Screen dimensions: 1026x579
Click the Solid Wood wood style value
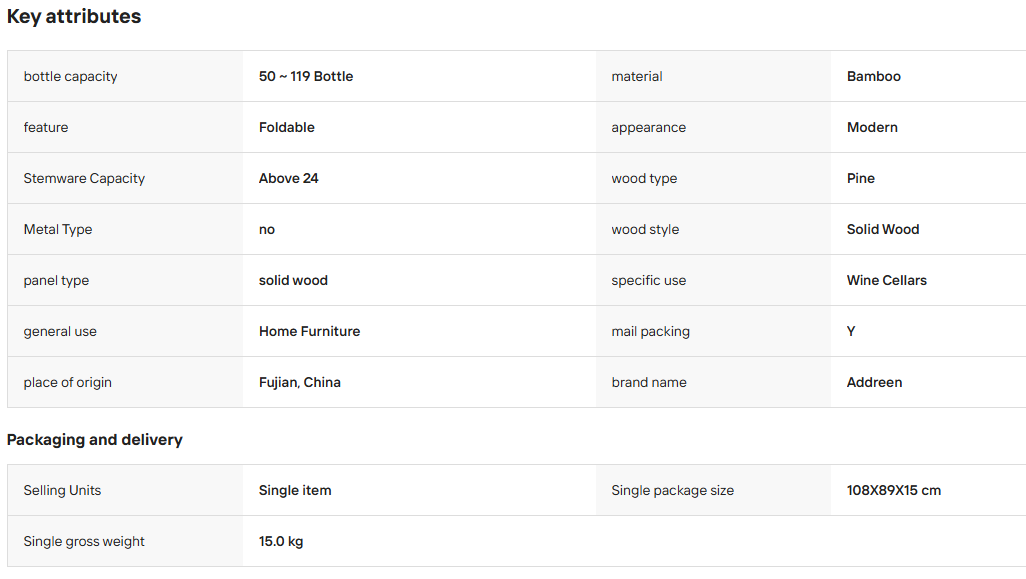click(883, 229)
